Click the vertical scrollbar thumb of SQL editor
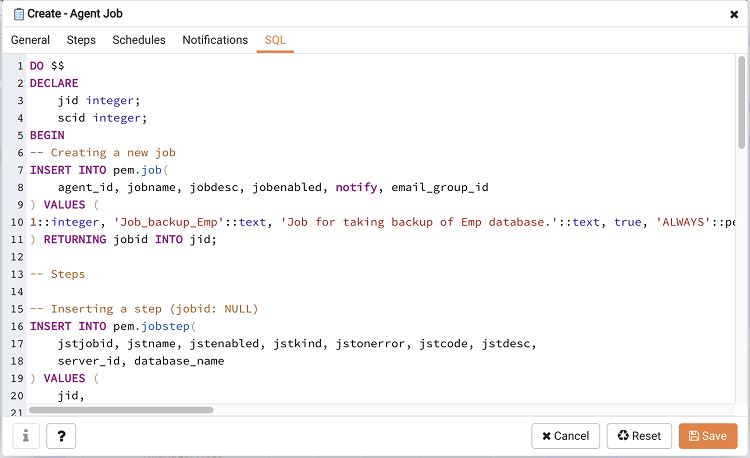The width and height of the screenshot is (750, 458). coord(741,102)
